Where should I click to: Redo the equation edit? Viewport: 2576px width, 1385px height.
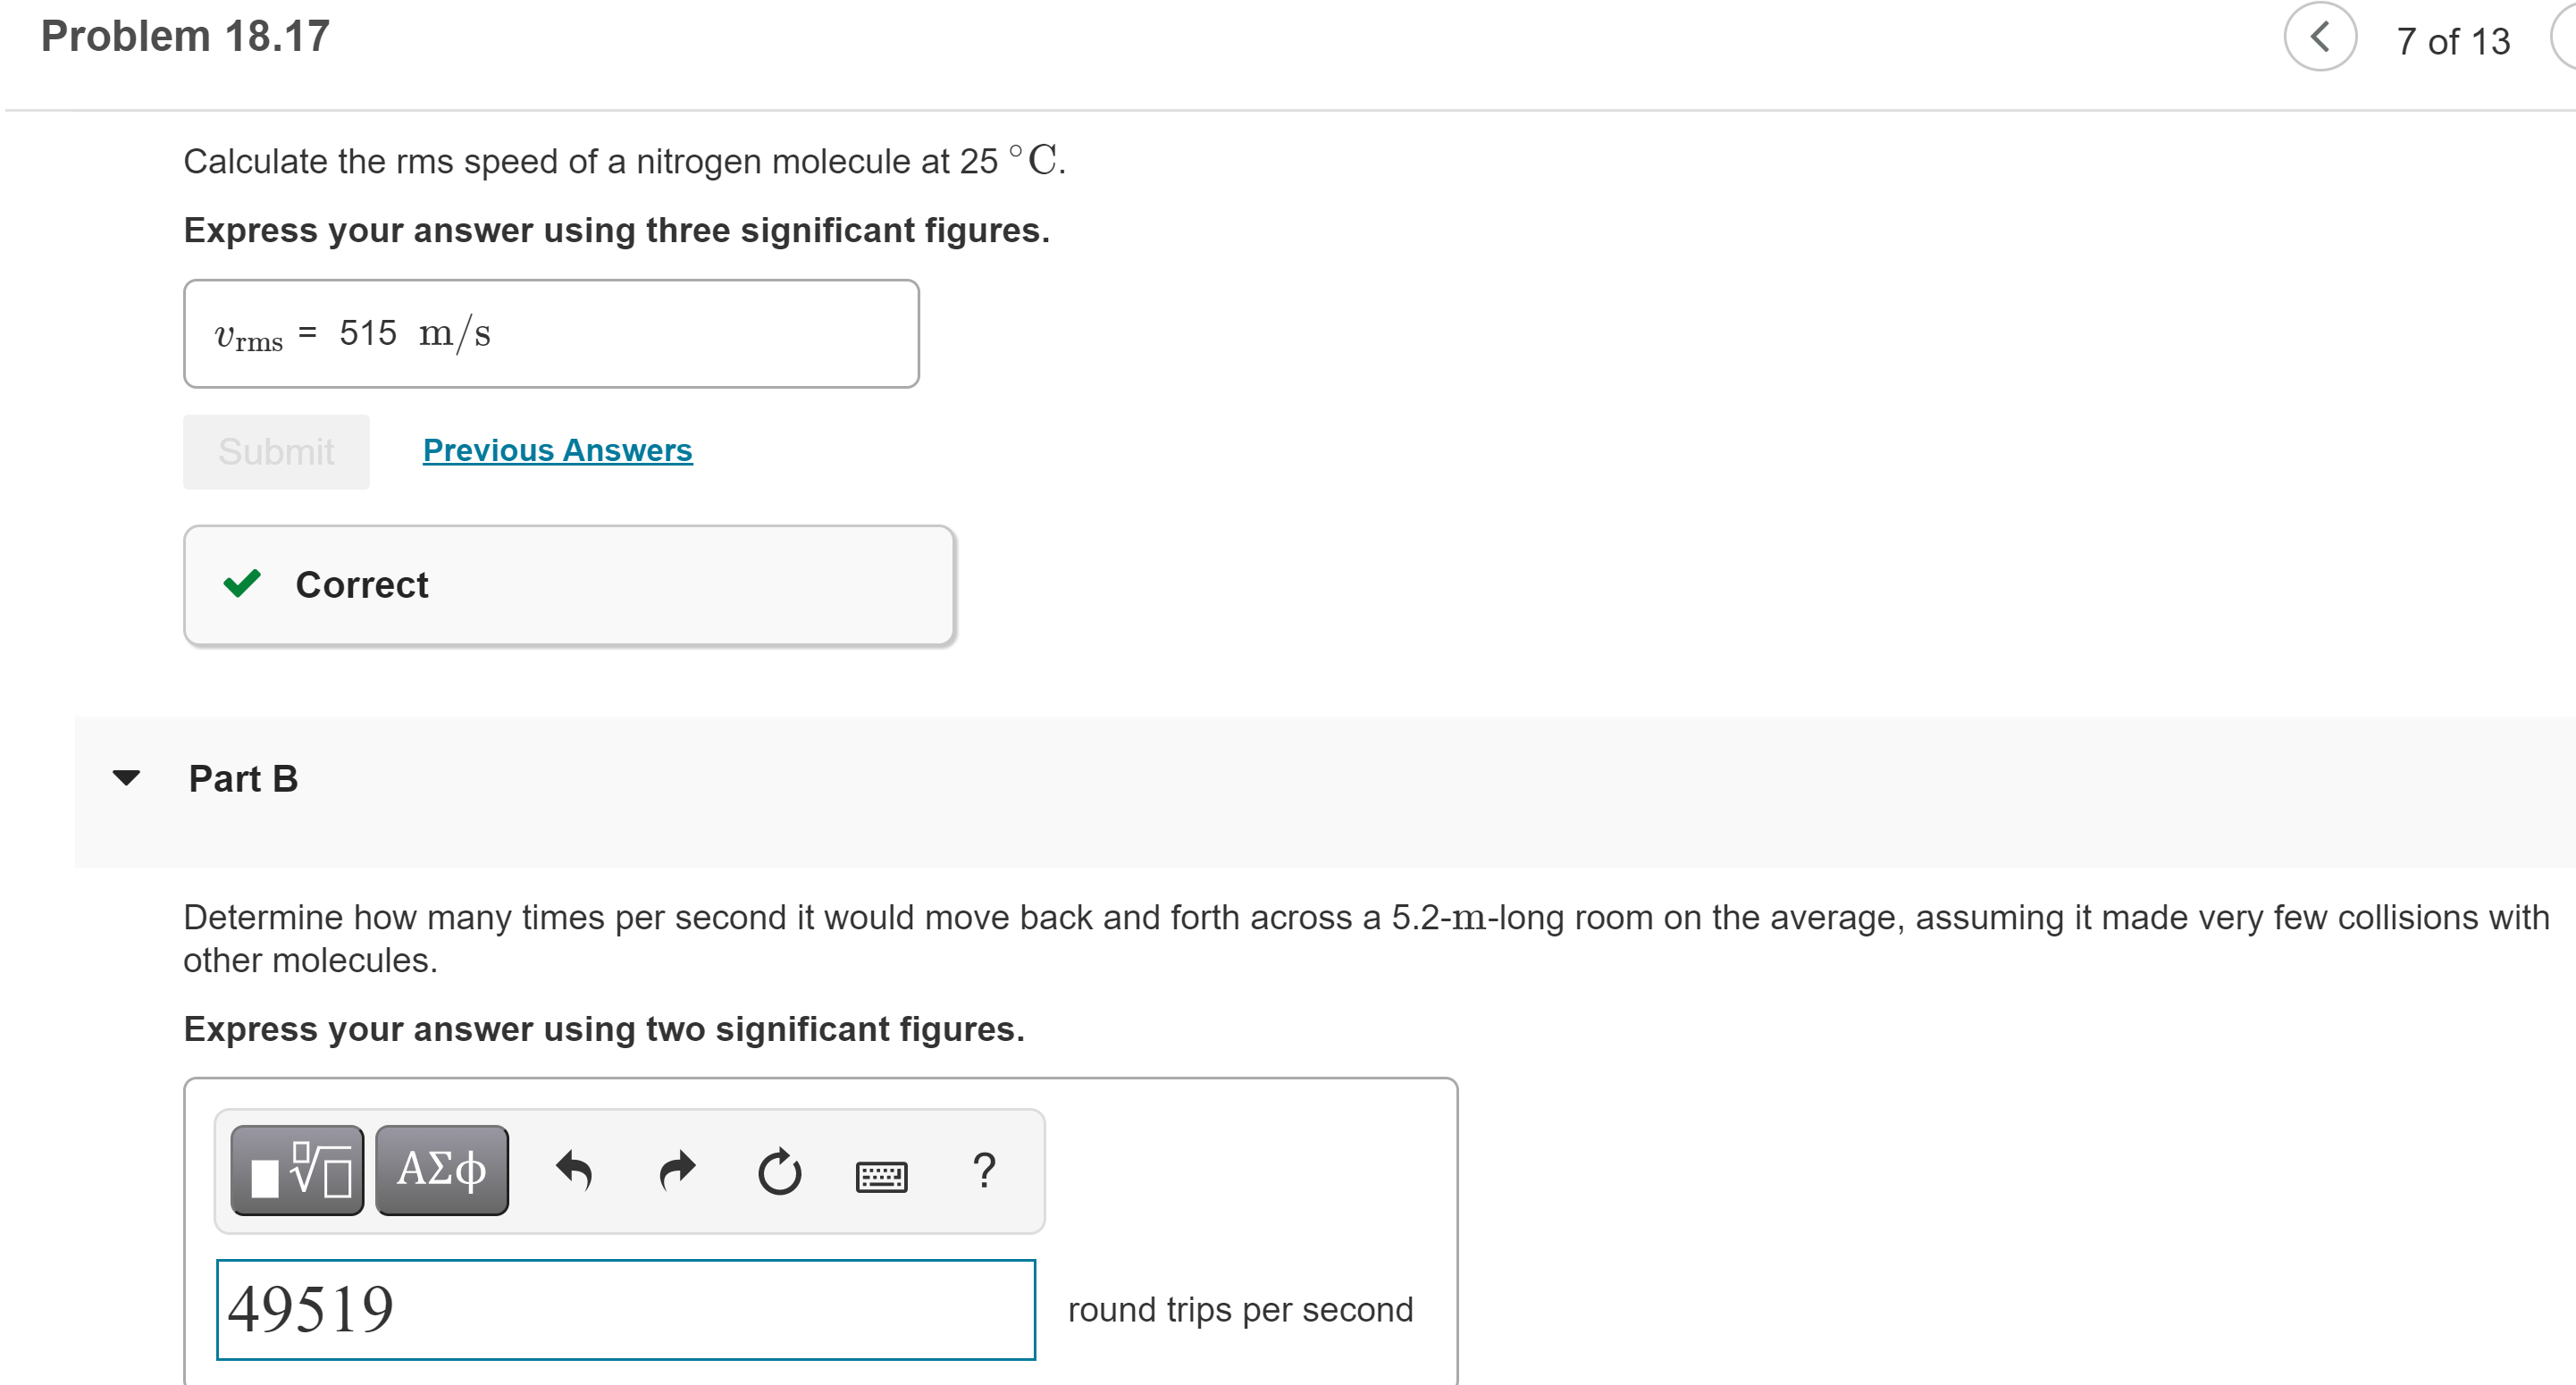click(676, 1170)
